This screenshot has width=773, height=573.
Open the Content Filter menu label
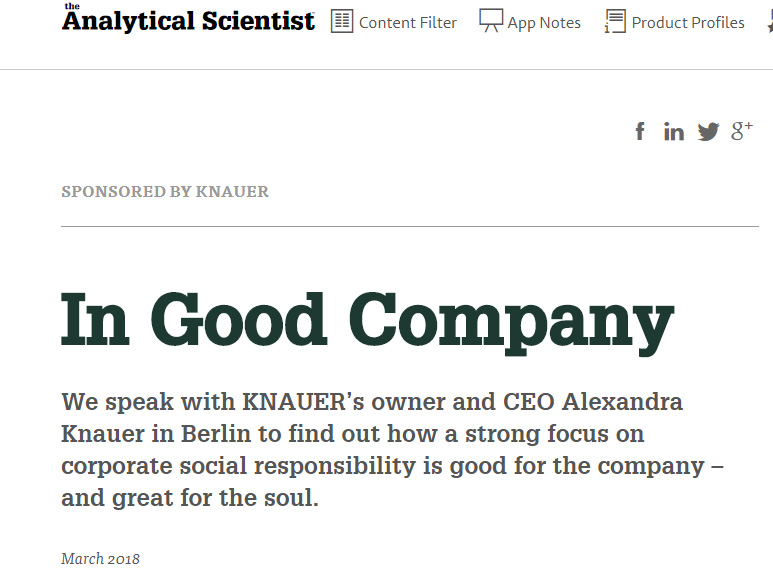coord(408,22)
